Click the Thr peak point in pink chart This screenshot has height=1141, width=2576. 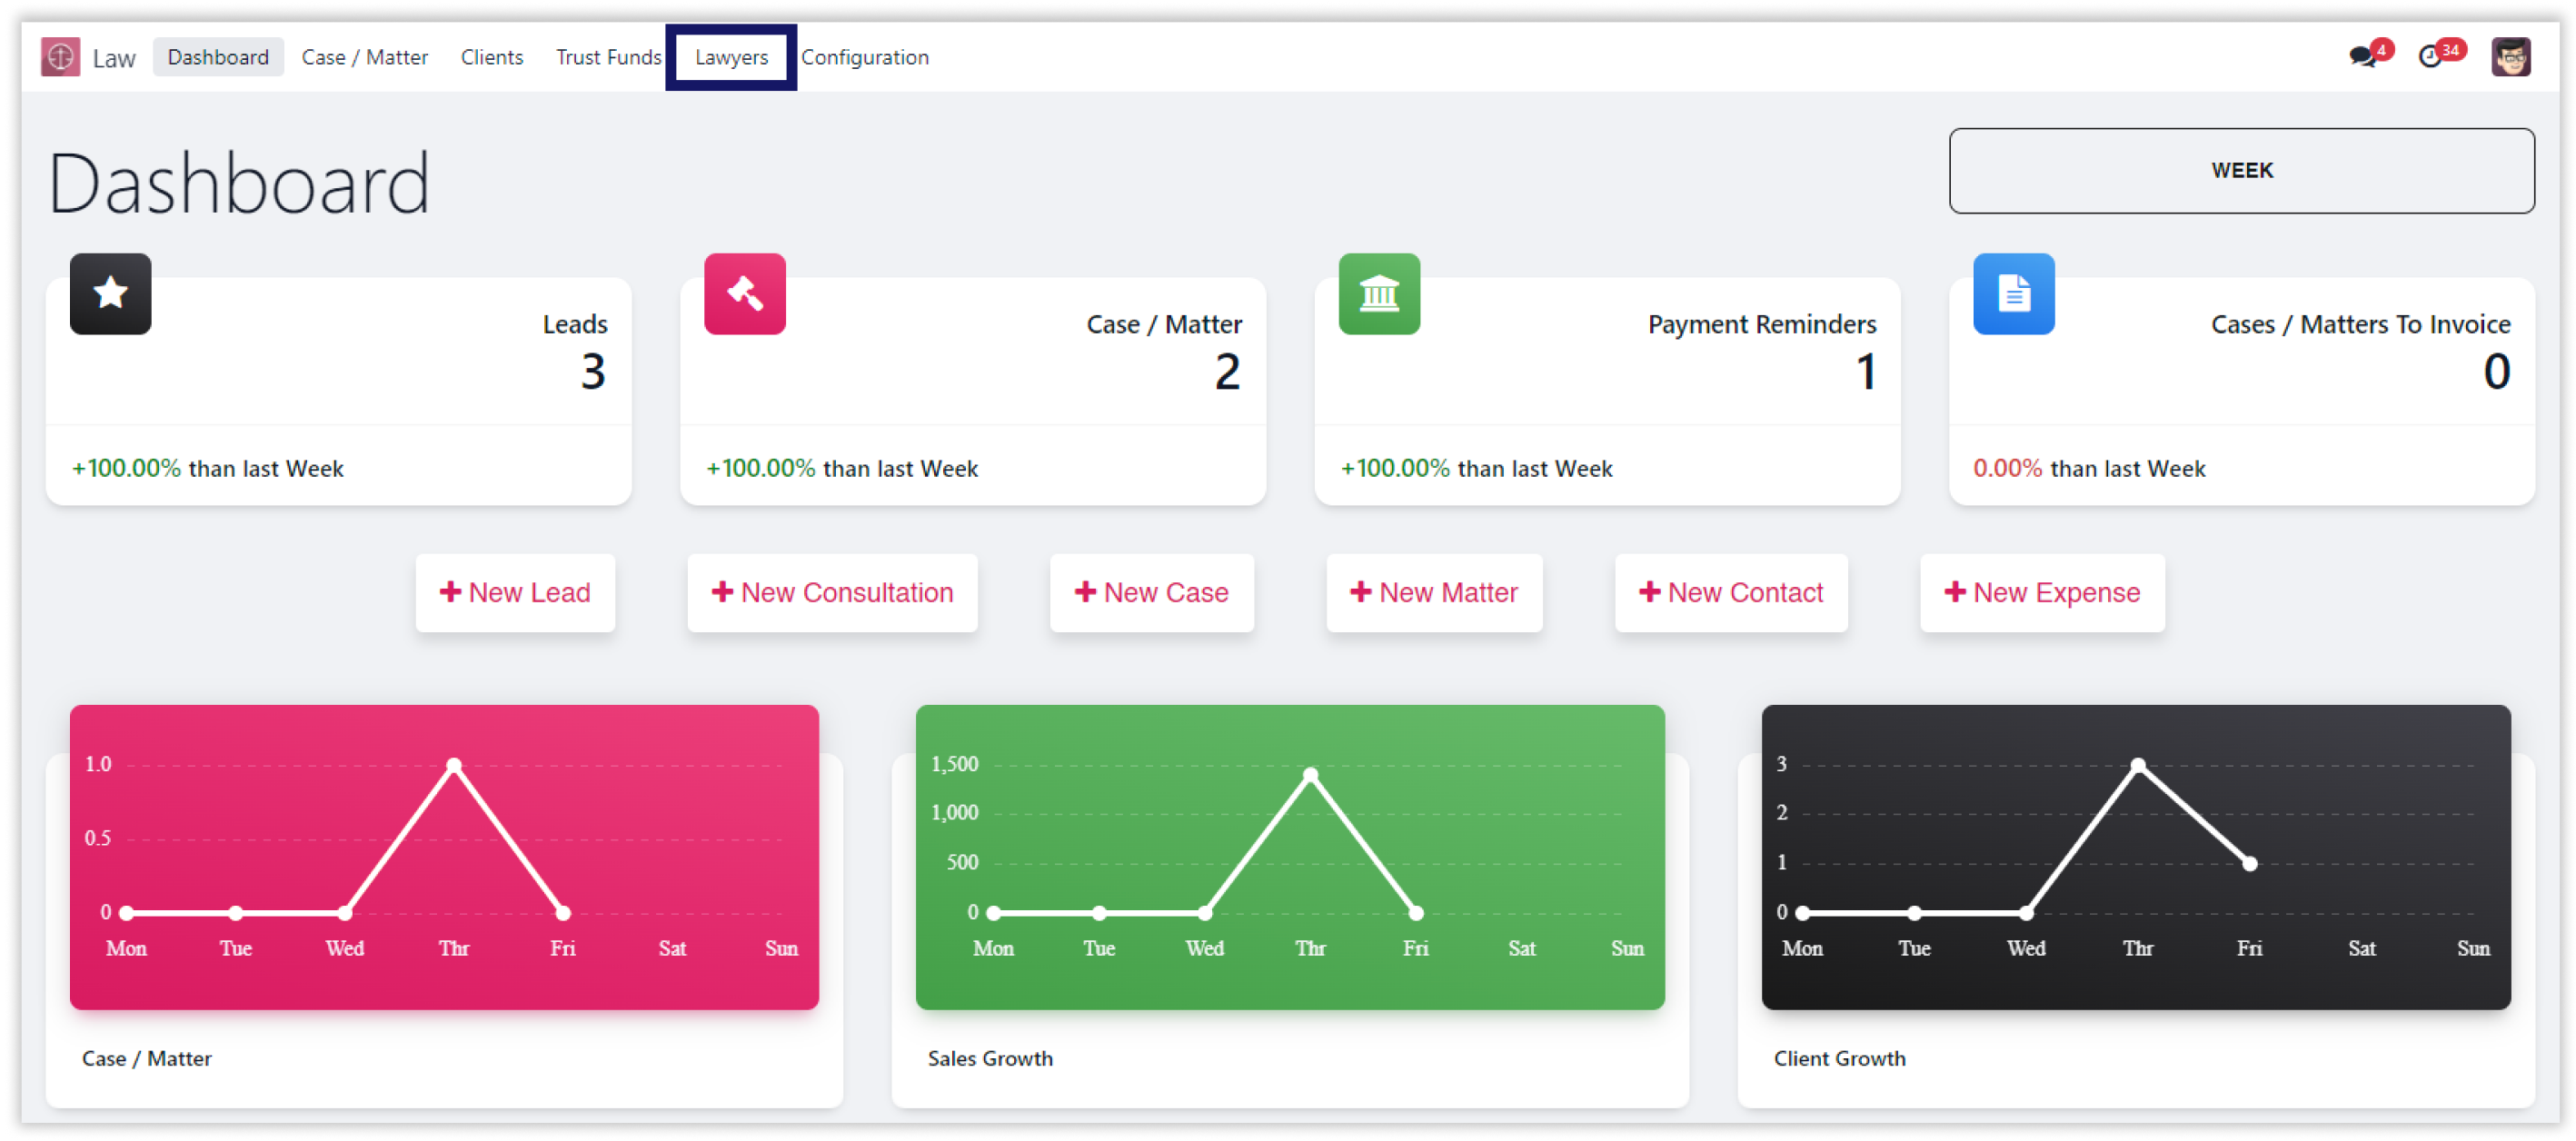(x=454, y=765)
